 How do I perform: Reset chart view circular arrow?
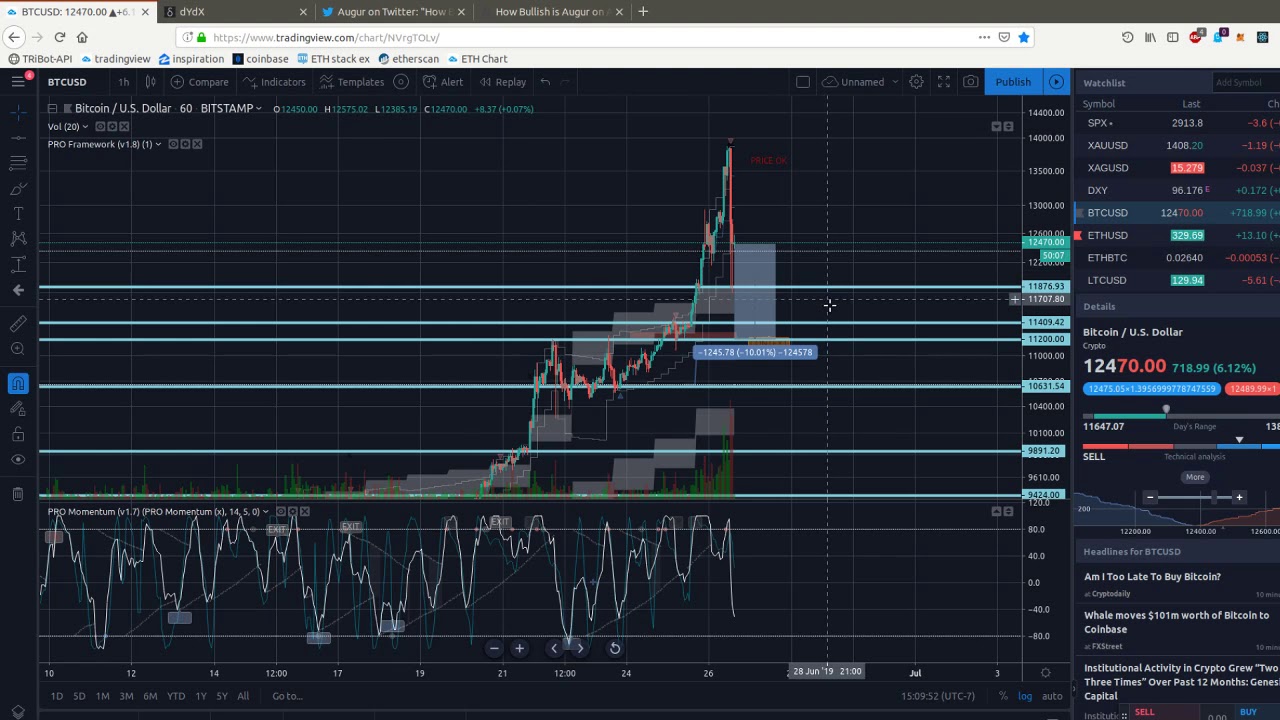tap(615, 648)
